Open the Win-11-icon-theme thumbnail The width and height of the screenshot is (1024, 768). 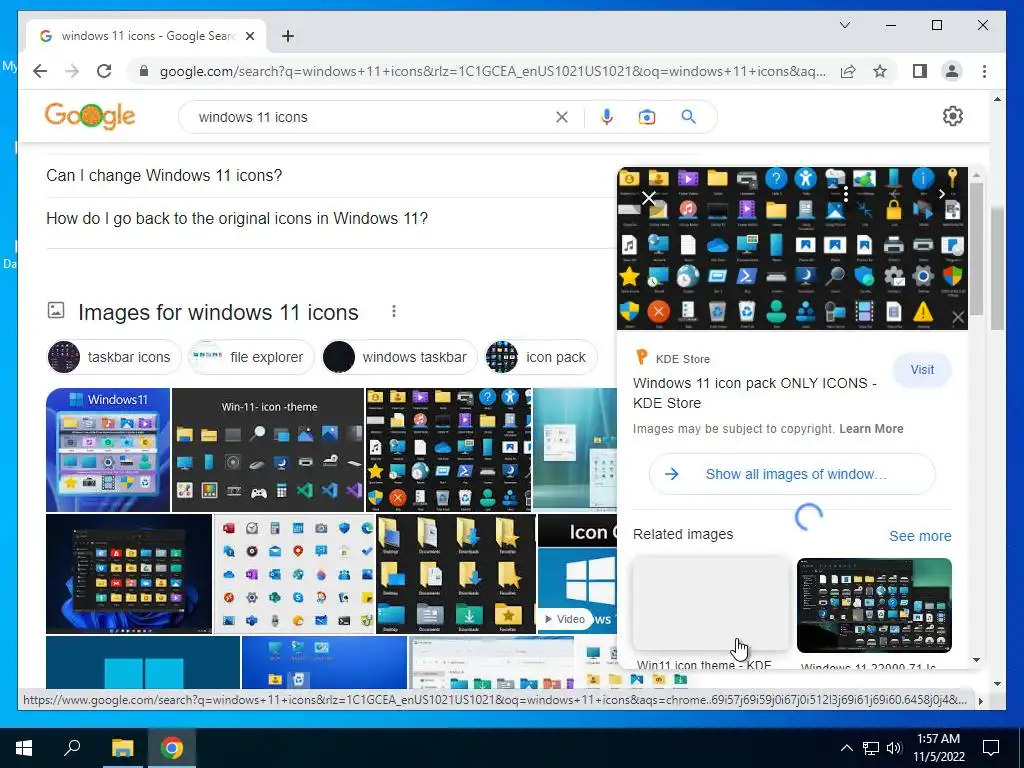(268, 449)
